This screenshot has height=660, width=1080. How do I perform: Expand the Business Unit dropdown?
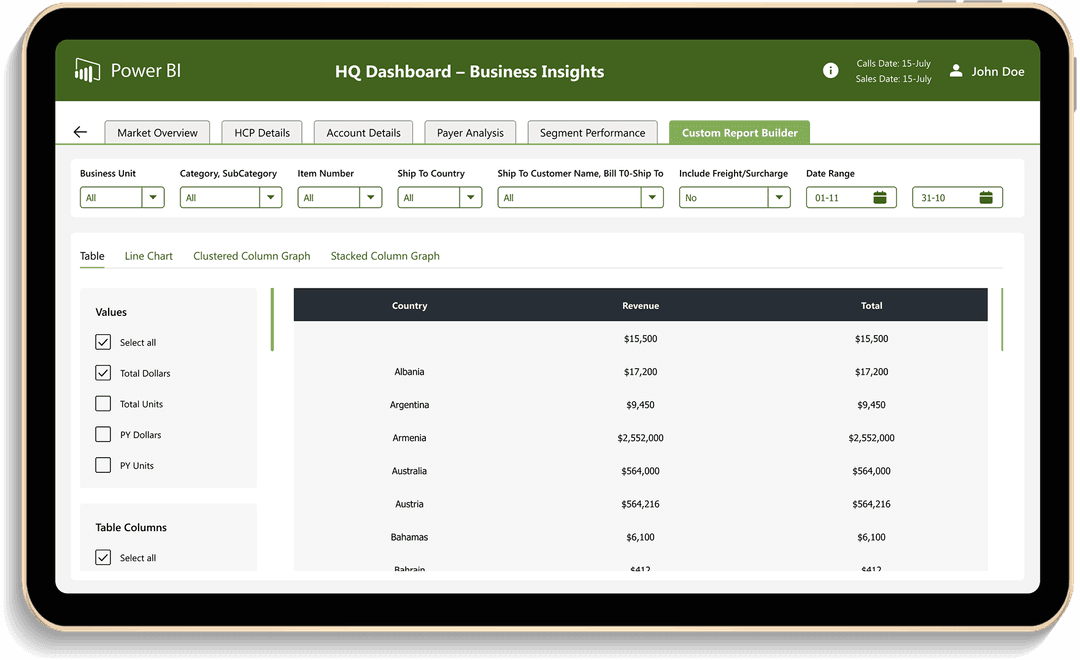coord(153,198)
